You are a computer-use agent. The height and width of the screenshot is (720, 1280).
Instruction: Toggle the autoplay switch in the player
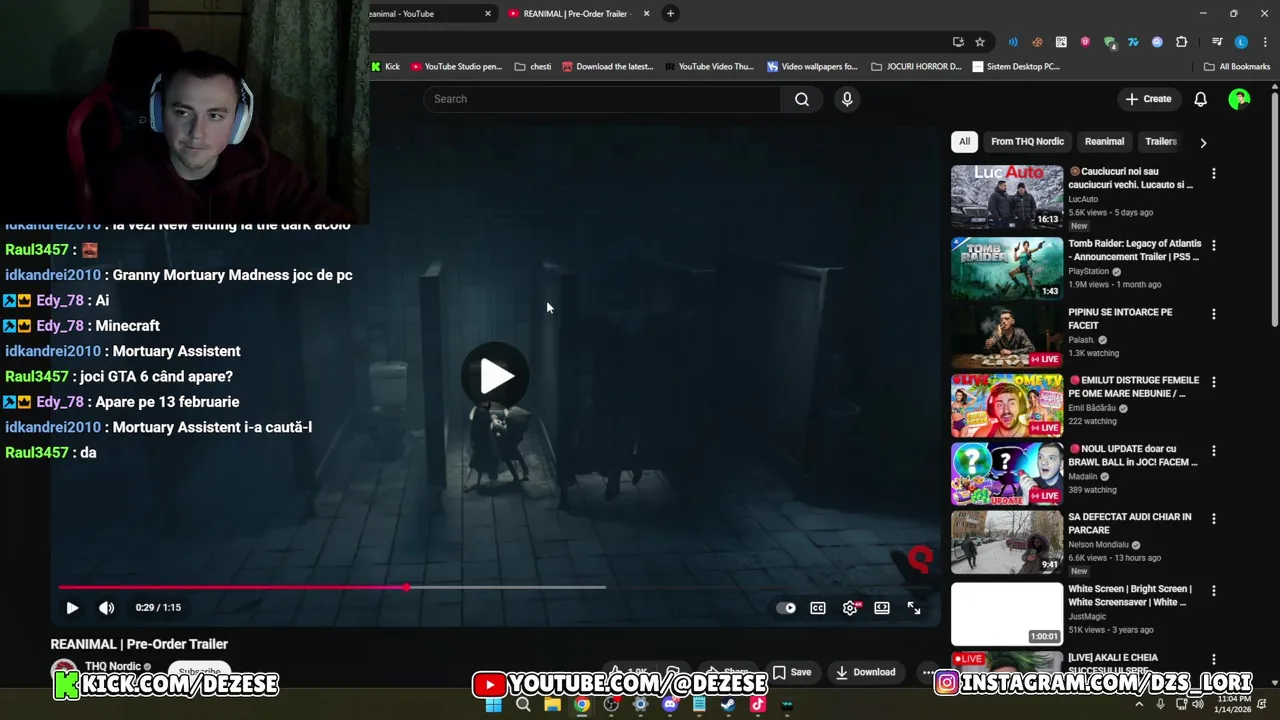(x=787, y=608)
